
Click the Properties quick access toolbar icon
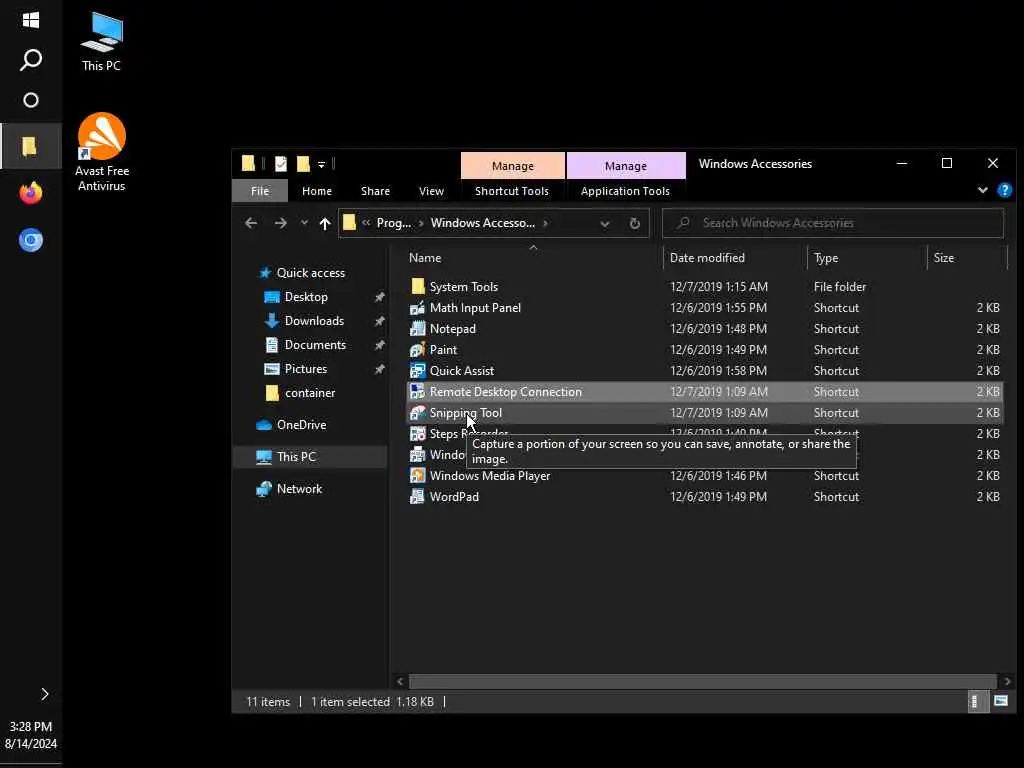click(x=281, y=164)
